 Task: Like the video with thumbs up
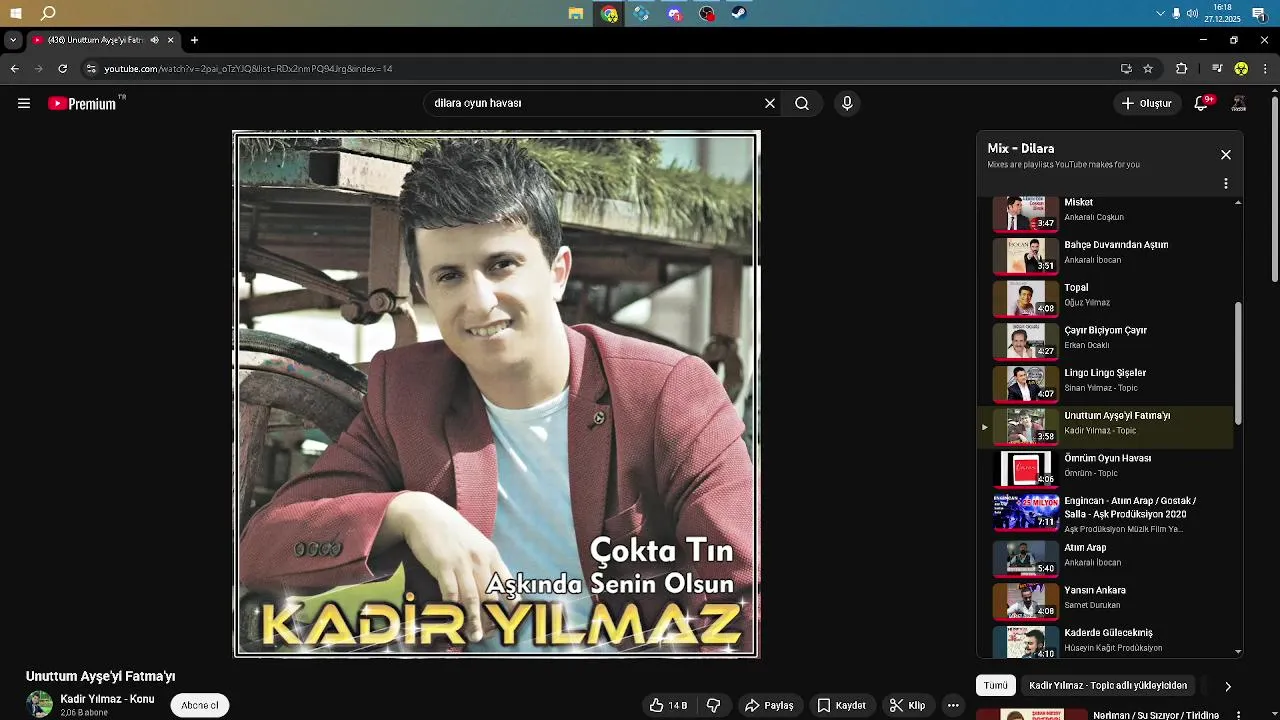668,705
